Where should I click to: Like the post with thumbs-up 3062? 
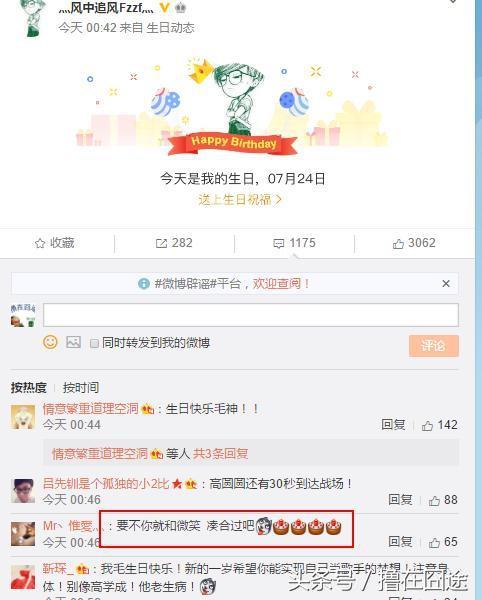[x=398, y=243]
